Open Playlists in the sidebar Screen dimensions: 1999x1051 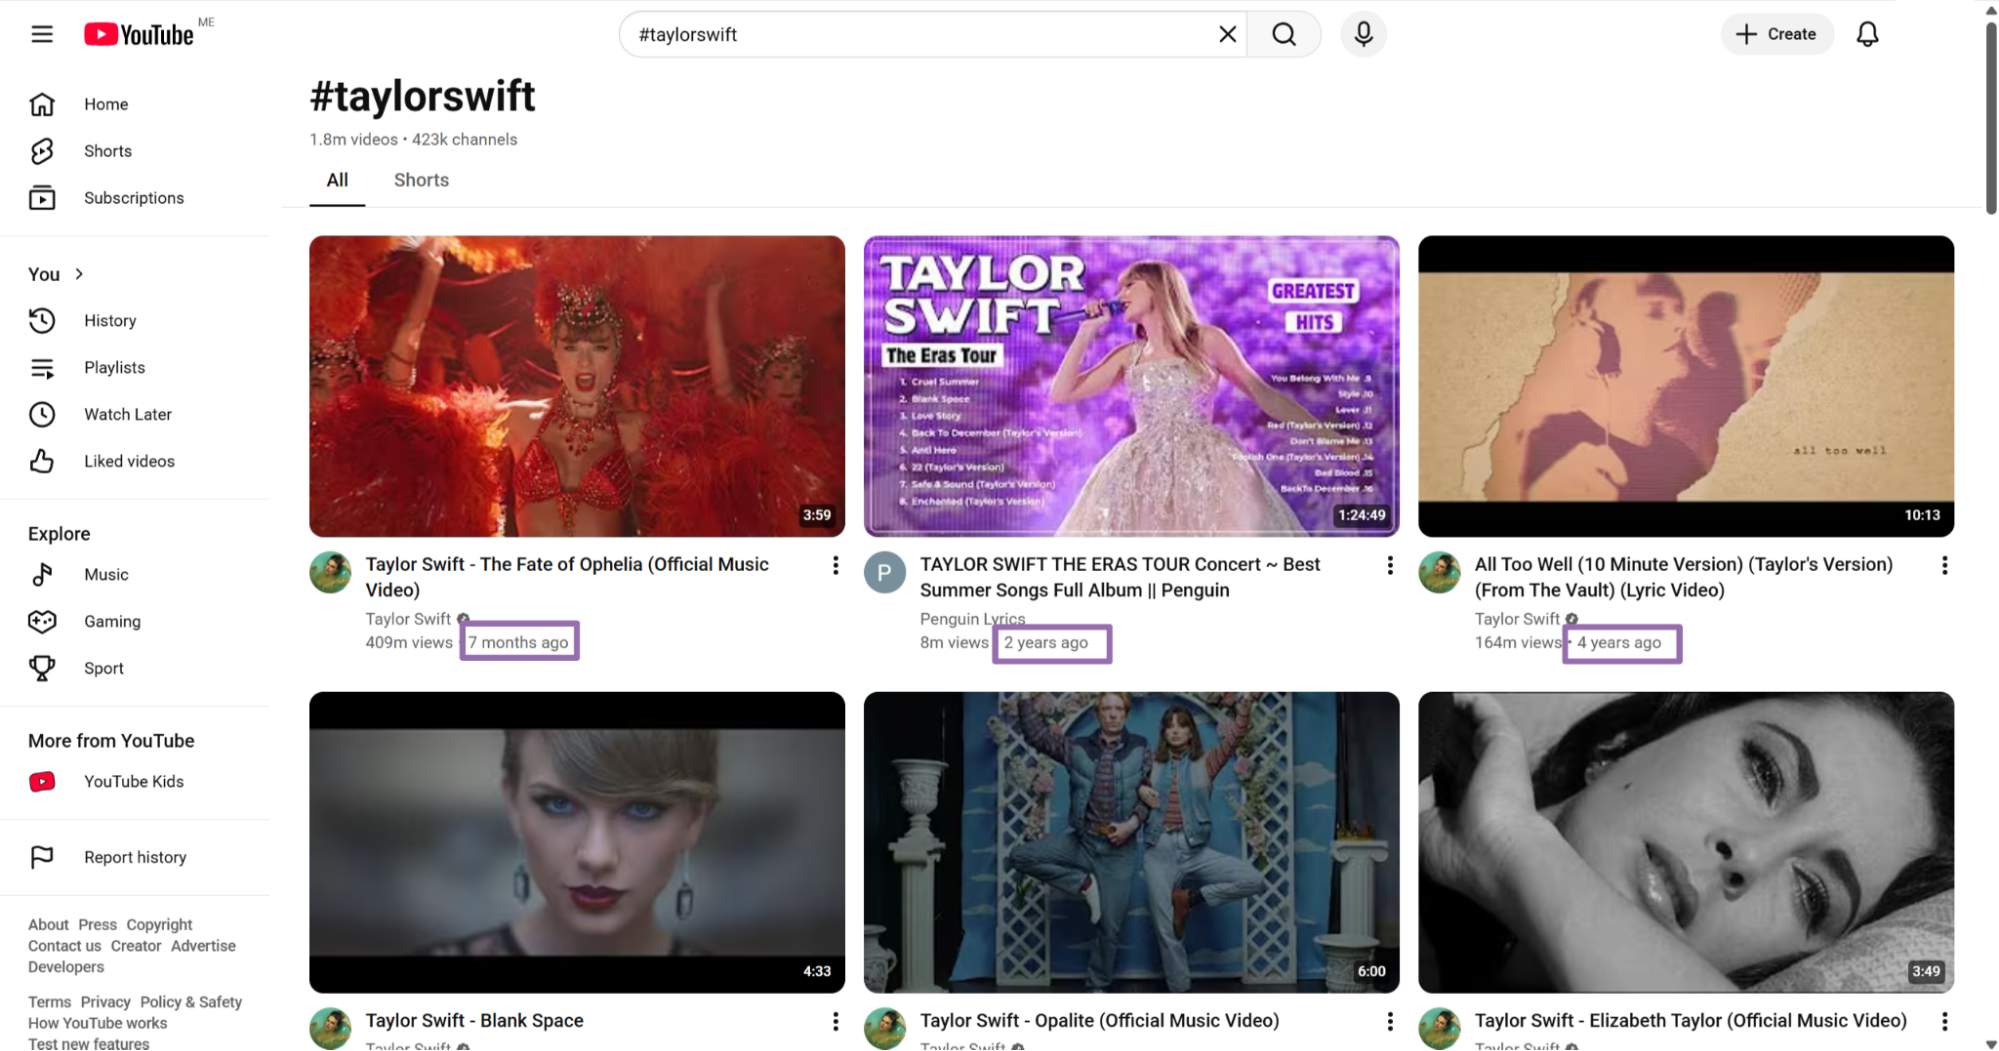[x=135, y=368]
